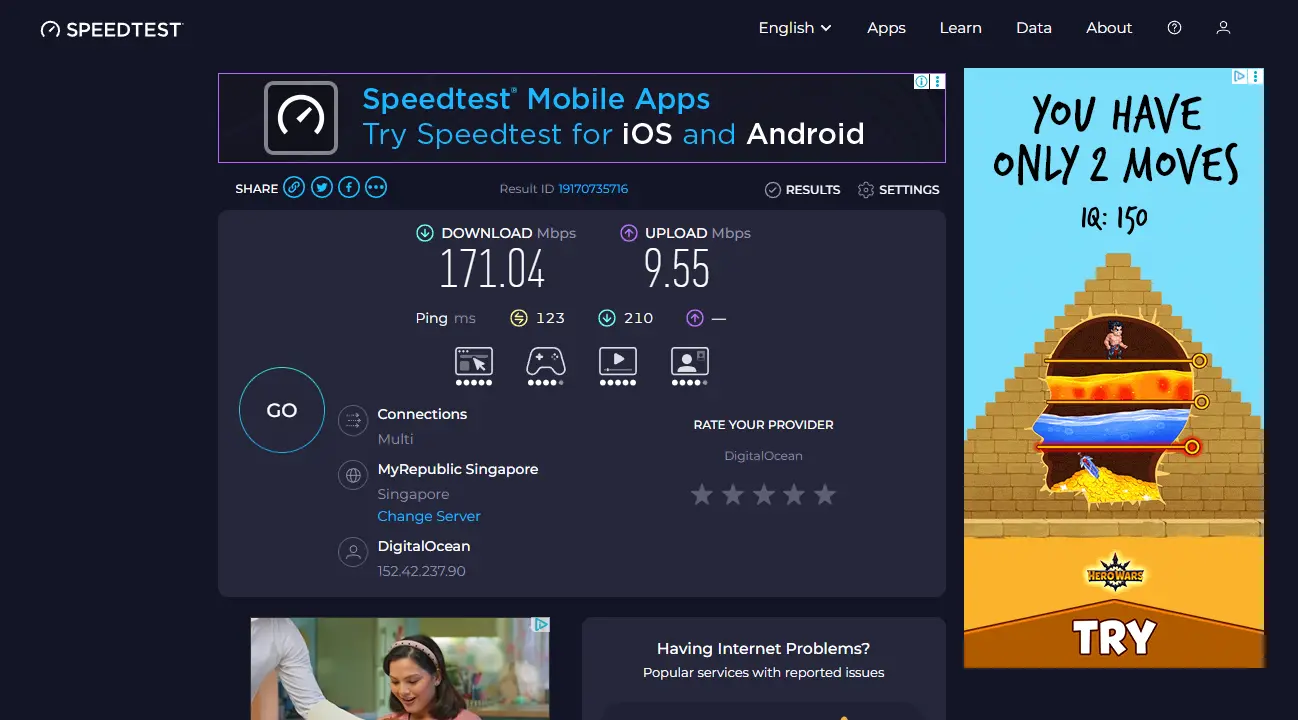Select the gaming controller quality icon
Screen dimensions: 1298x720
tap(546, 366)
